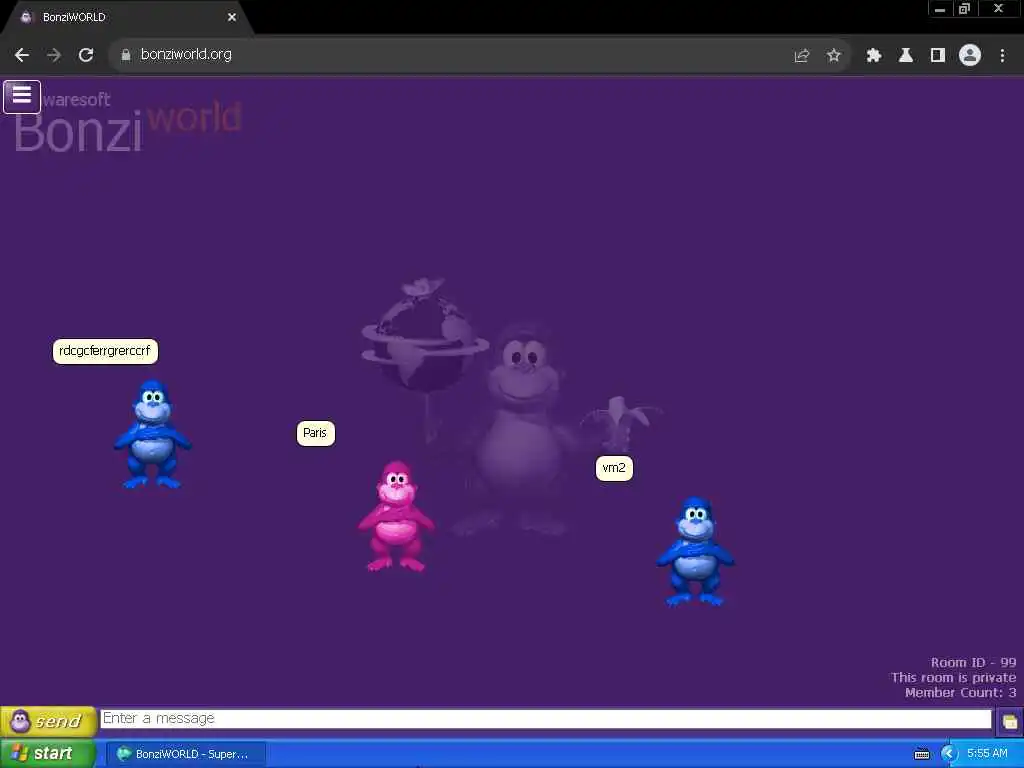Image resolution: width=1024 pixels, height=768 pixels.
Task: Minimize the browser window
Action: pos(940,9)
